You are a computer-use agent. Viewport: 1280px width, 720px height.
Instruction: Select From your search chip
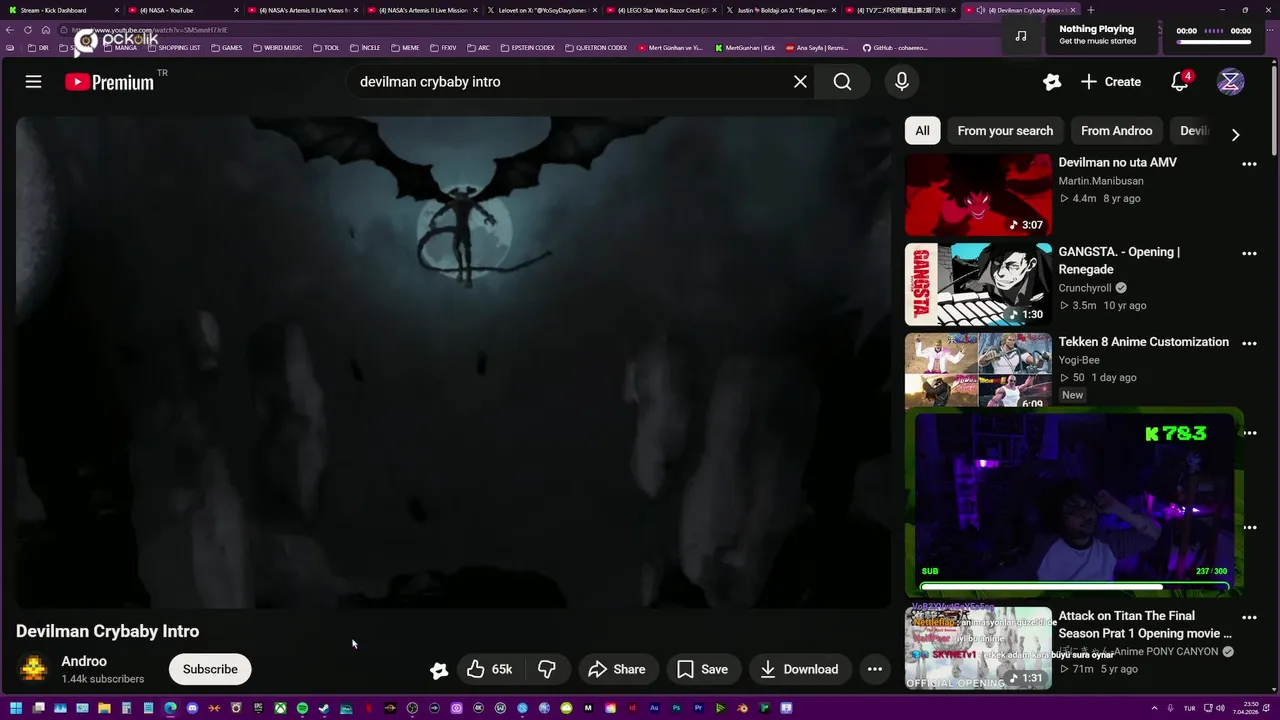tap(1005, 131)
